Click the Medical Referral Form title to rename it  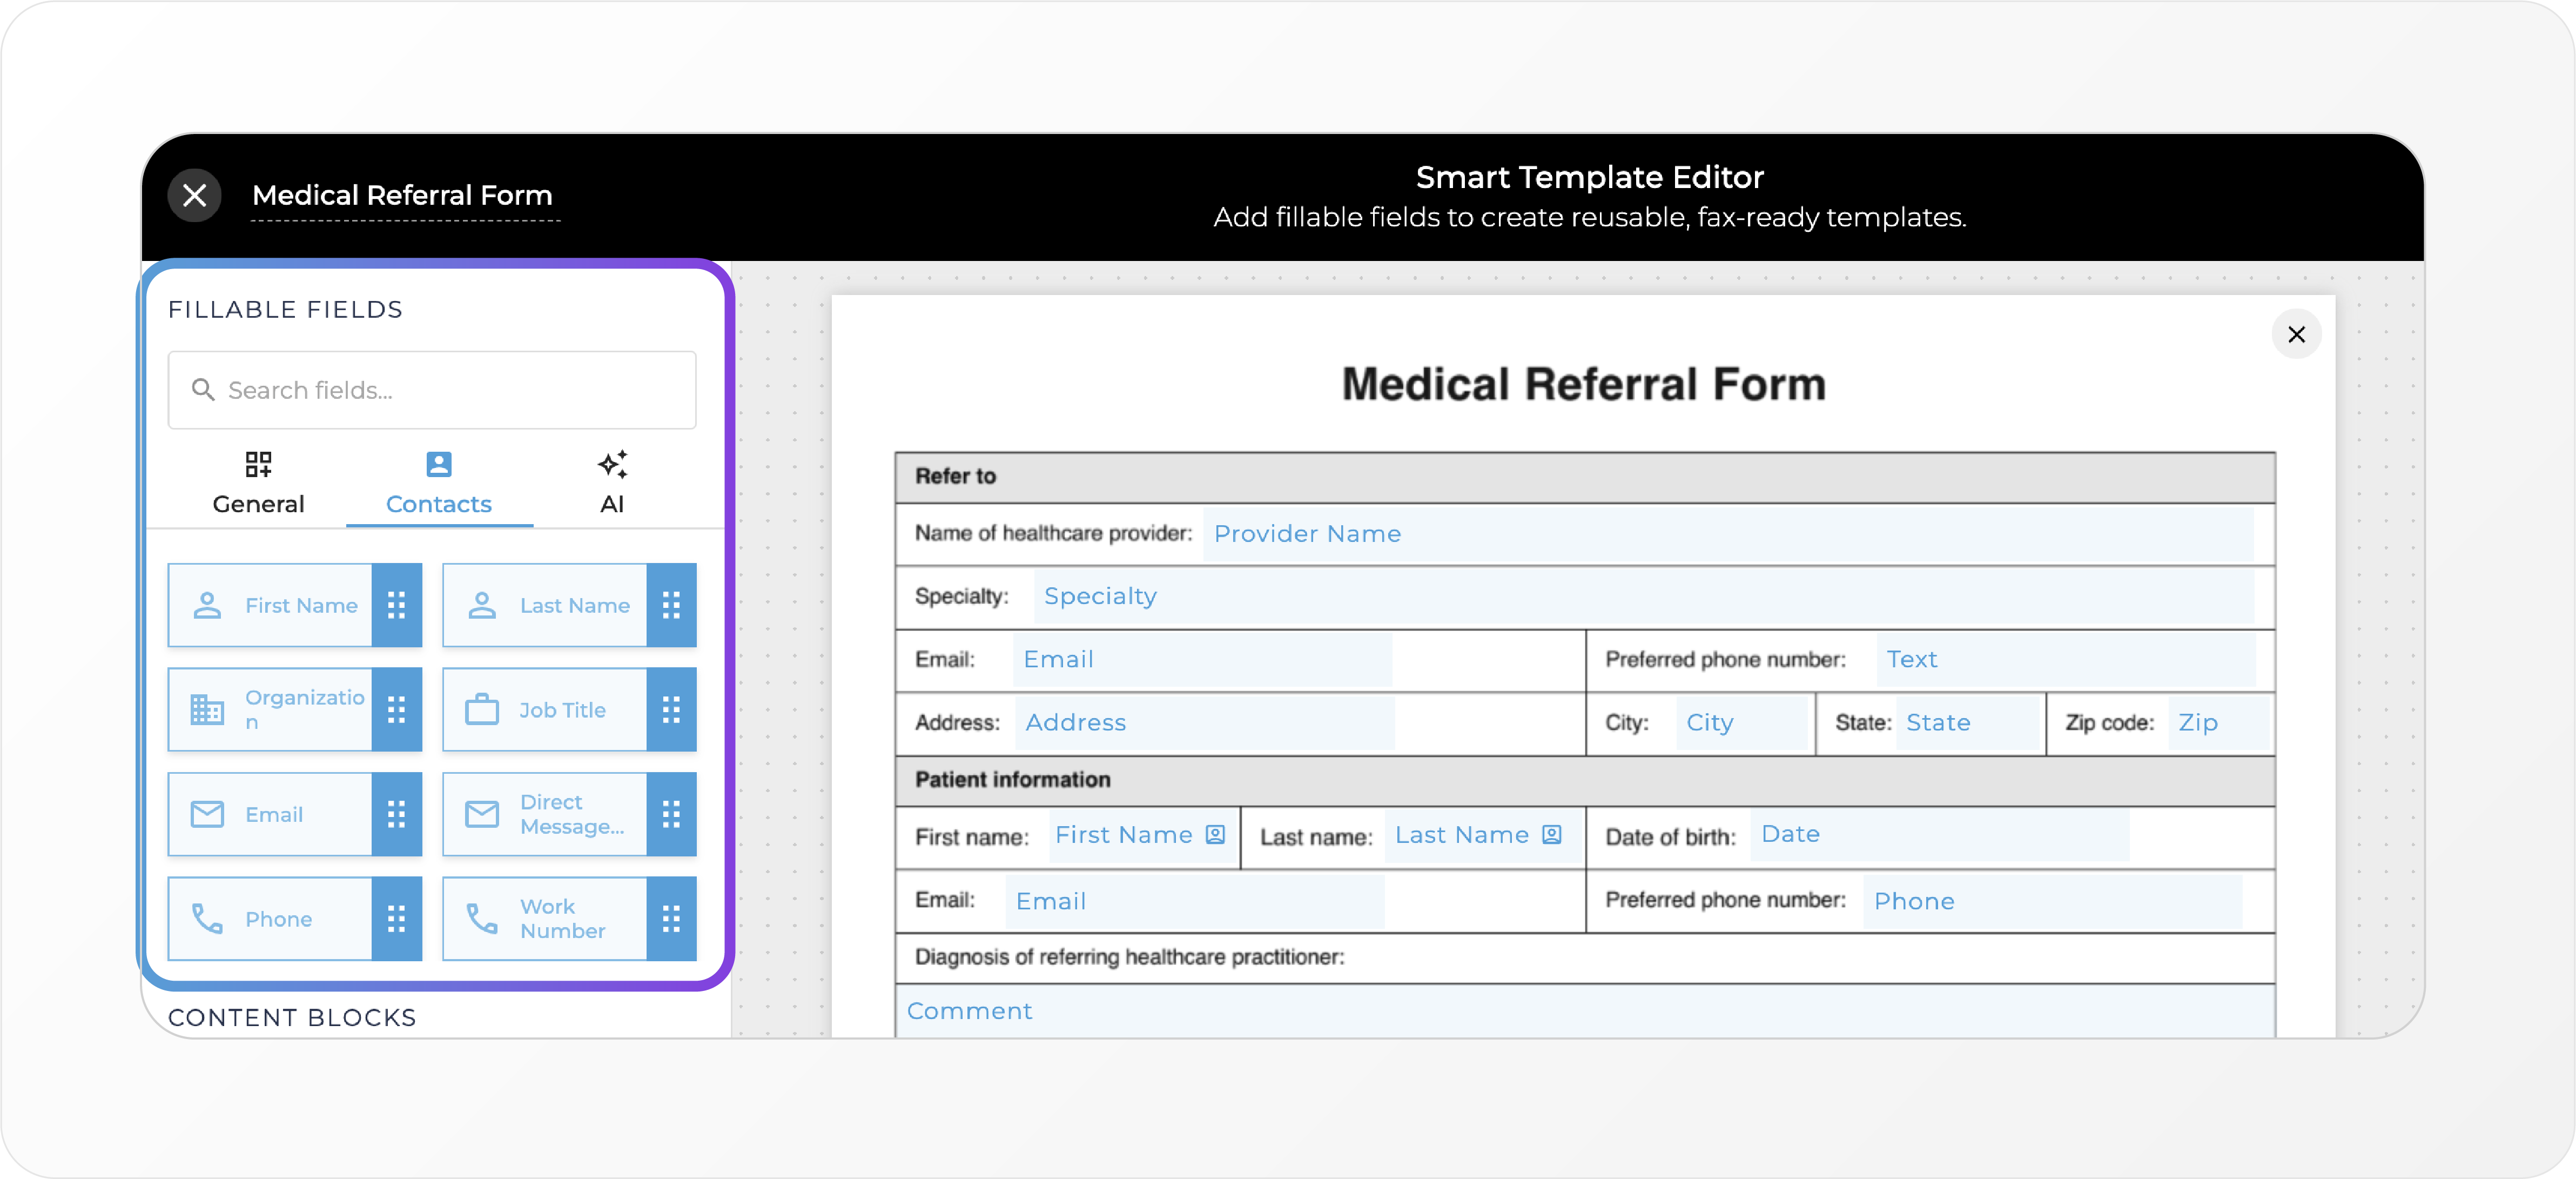click(x=402, y=195)
